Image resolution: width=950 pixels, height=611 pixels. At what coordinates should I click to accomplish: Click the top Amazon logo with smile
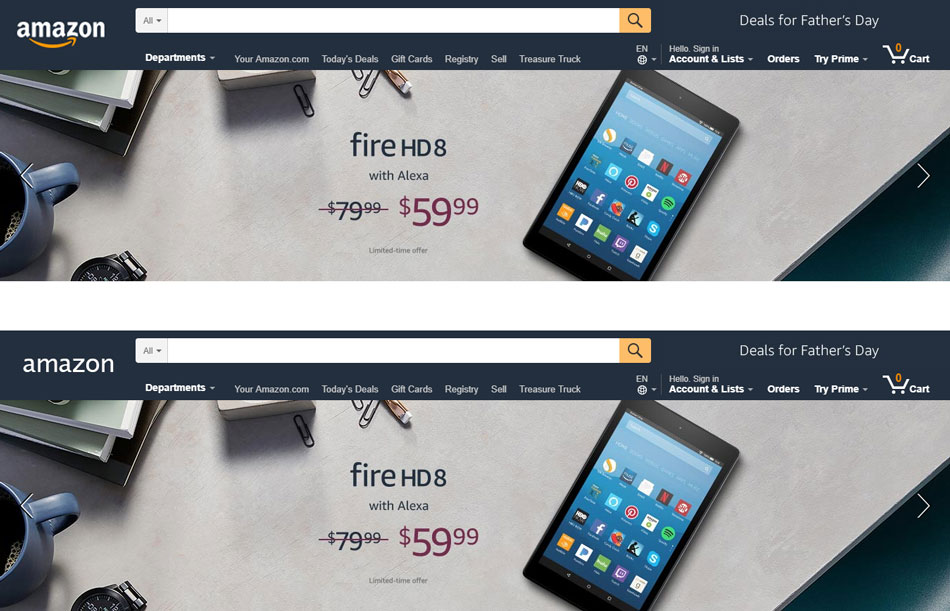point(61,33)
